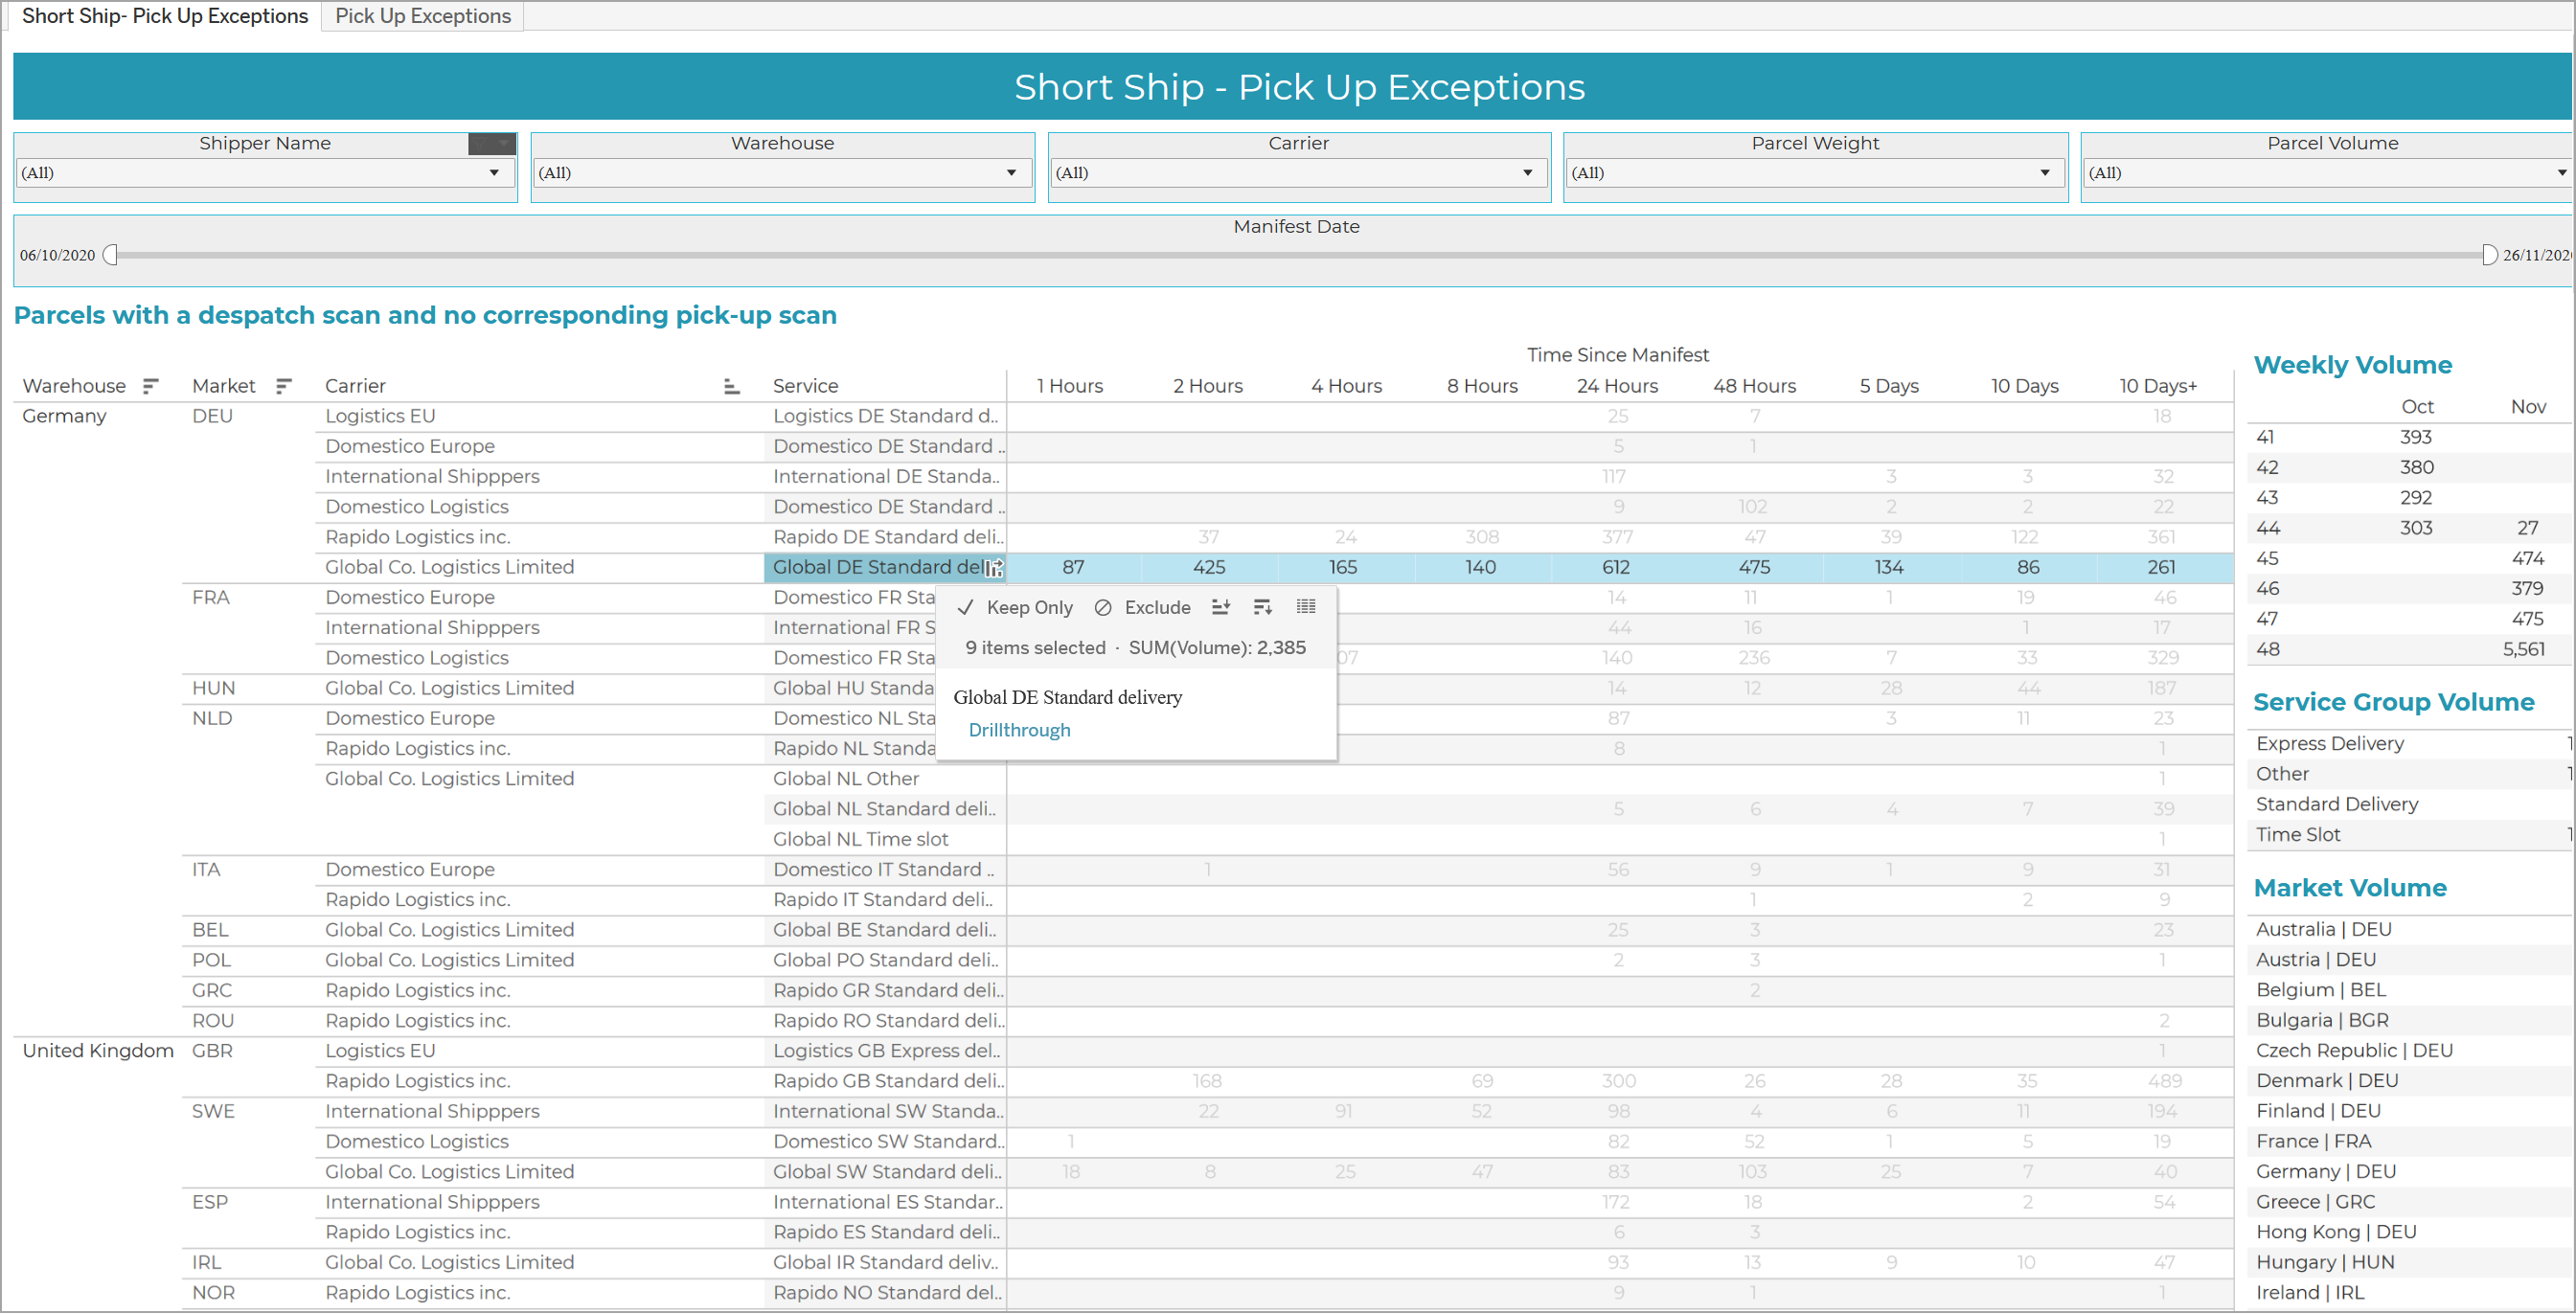Click the Nov column header in Weekly Volume
The height and width of the screenshot is (1313, 2576).
coord(2527,407)
